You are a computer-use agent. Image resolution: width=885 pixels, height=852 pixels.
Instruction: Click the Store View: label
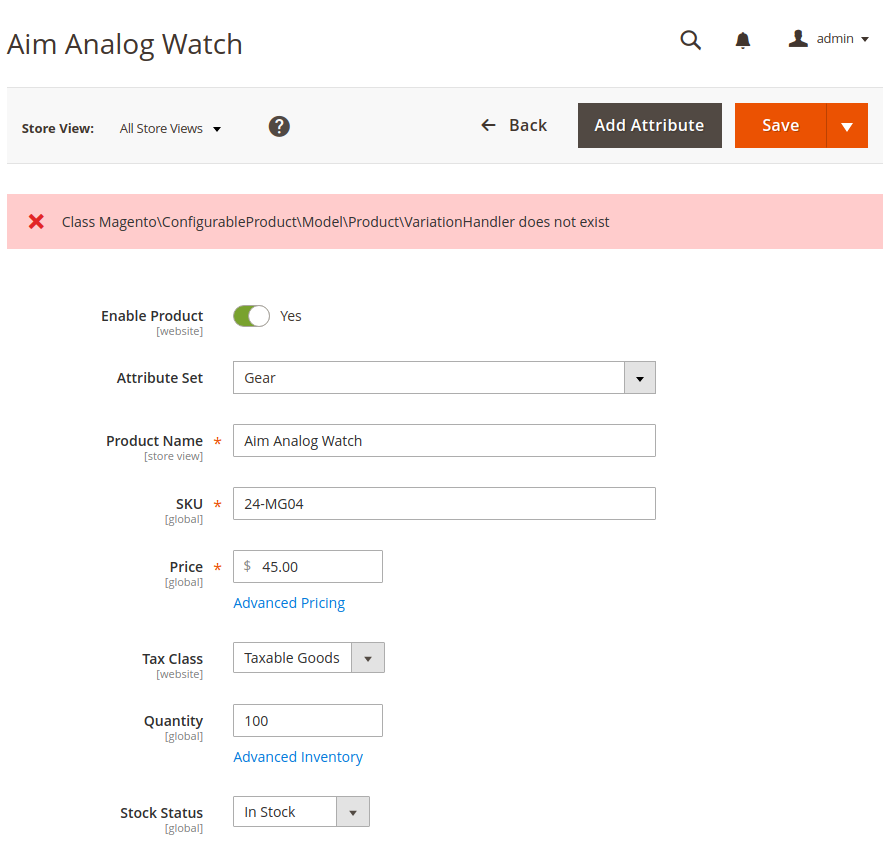point(58,129)
